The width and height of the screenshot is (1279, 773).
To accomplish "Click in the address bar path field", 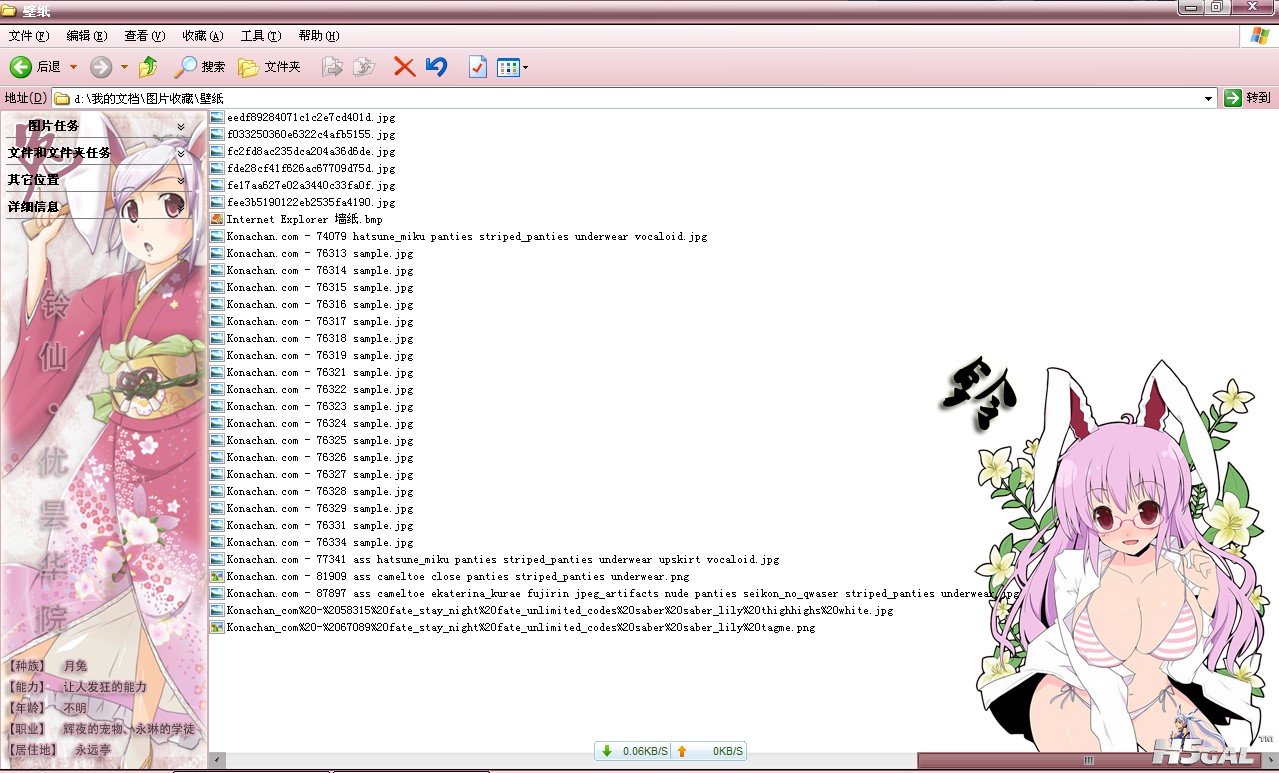I will 600,98.
